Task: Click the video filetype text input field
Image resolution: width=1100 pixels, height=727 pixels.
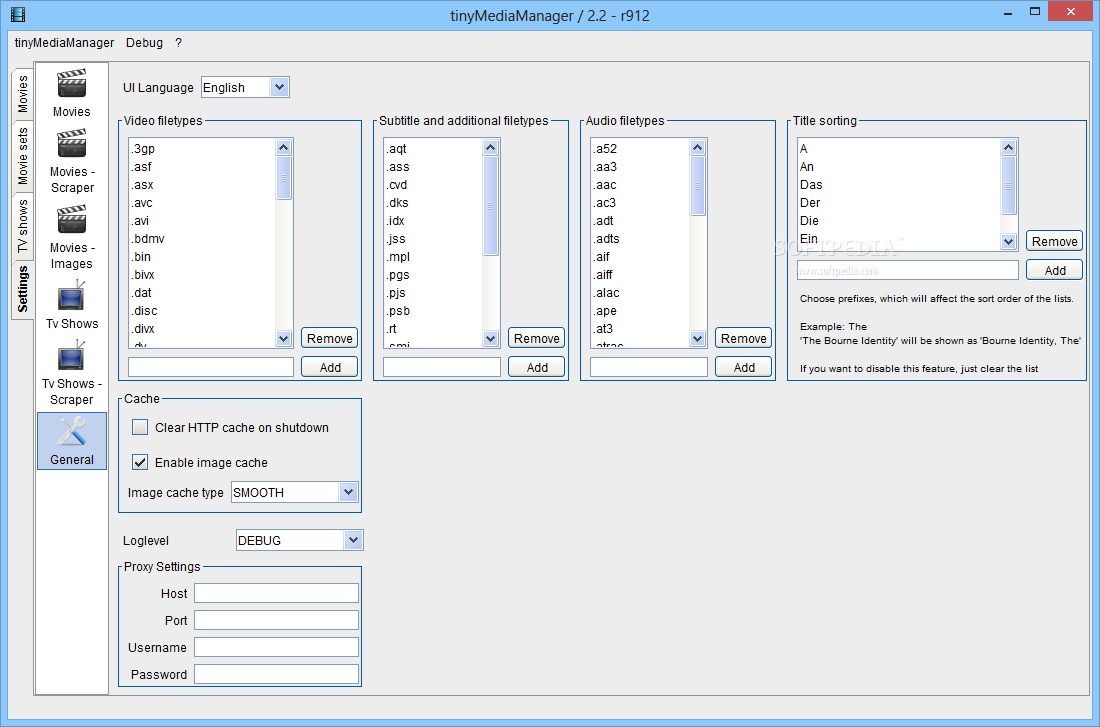Action: pyautogui.click(x=211, y=367)
